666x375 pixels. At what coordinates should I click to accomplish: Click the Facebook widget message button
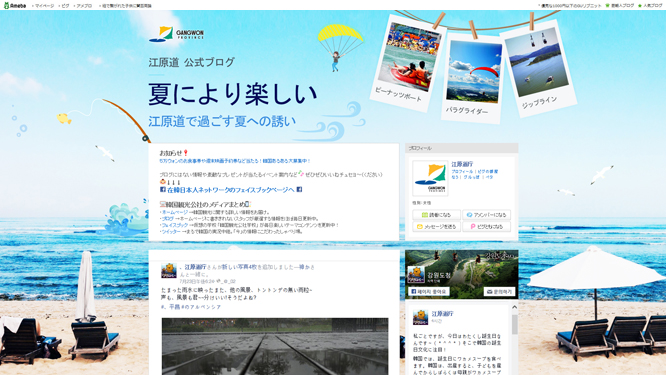click(499, 292)
